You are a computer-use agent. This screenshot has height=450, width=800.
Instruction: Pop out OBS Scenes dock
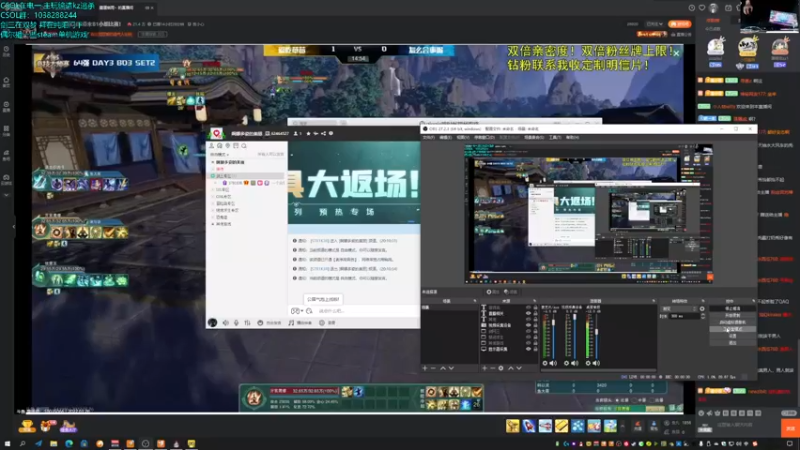click(x=475, y=301)
